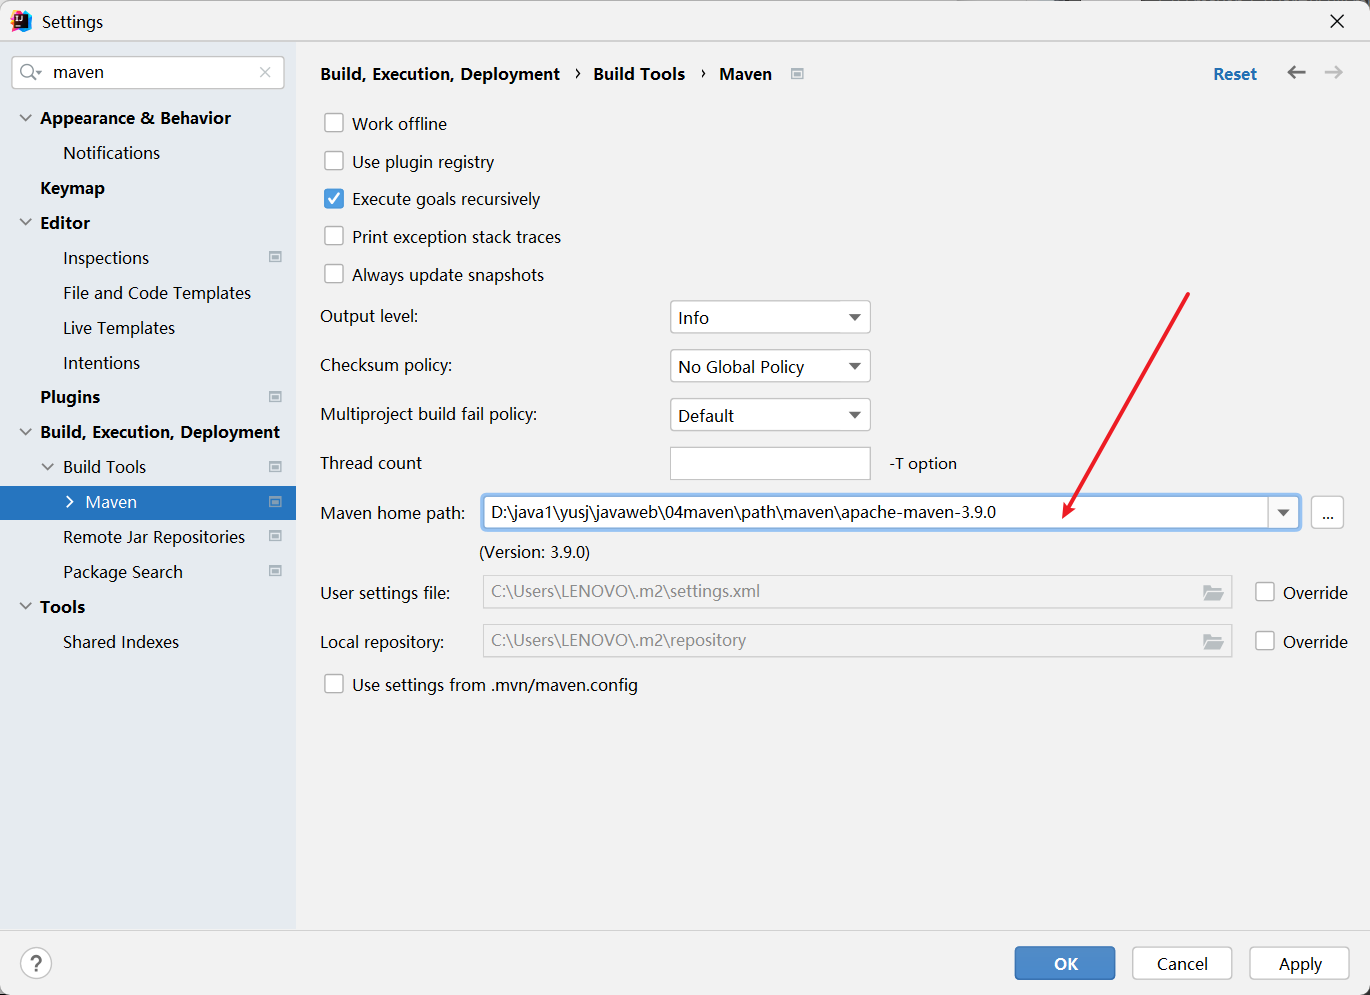Viewport: 1370px width, 995px height.
Task: Click Build, Execution, Deployment breadcrumb
Action: pyautogui.click(x=440, y=74)
